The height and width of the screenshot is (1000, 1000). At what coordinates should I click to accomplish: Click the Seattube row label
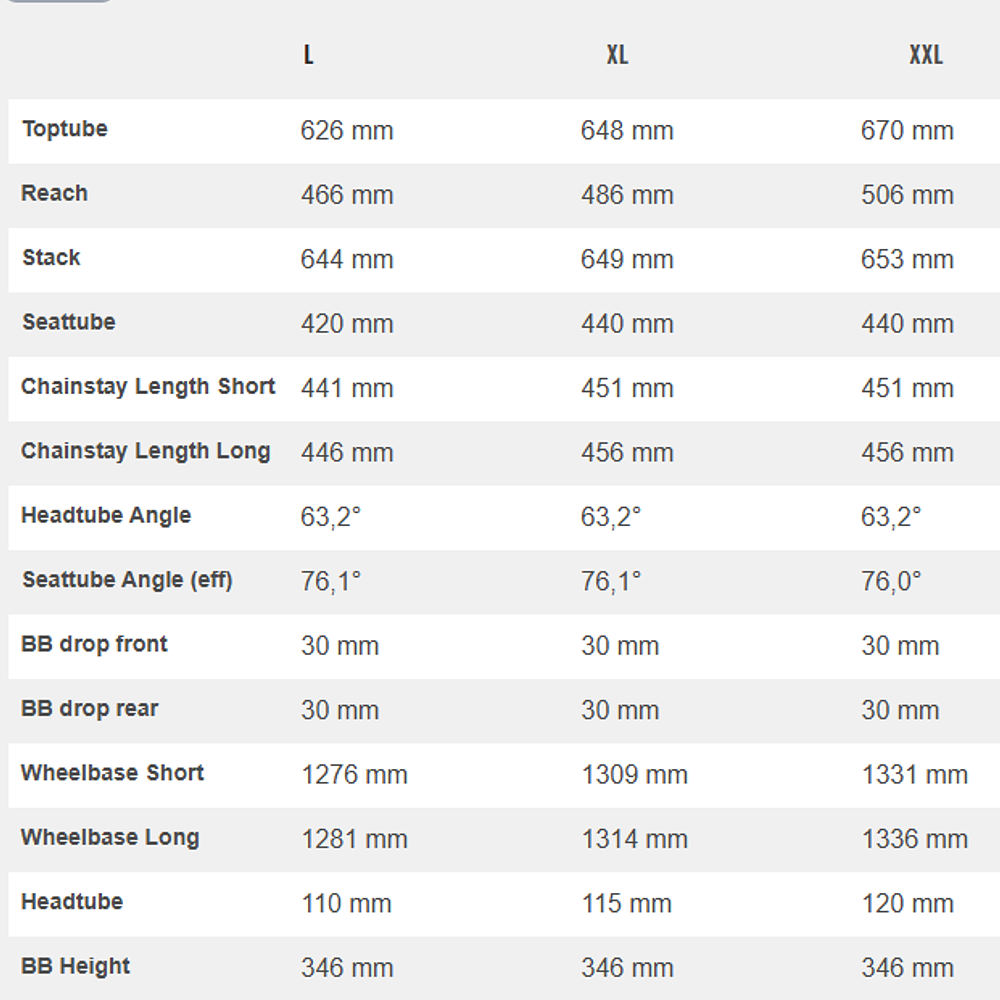[68, 322]
